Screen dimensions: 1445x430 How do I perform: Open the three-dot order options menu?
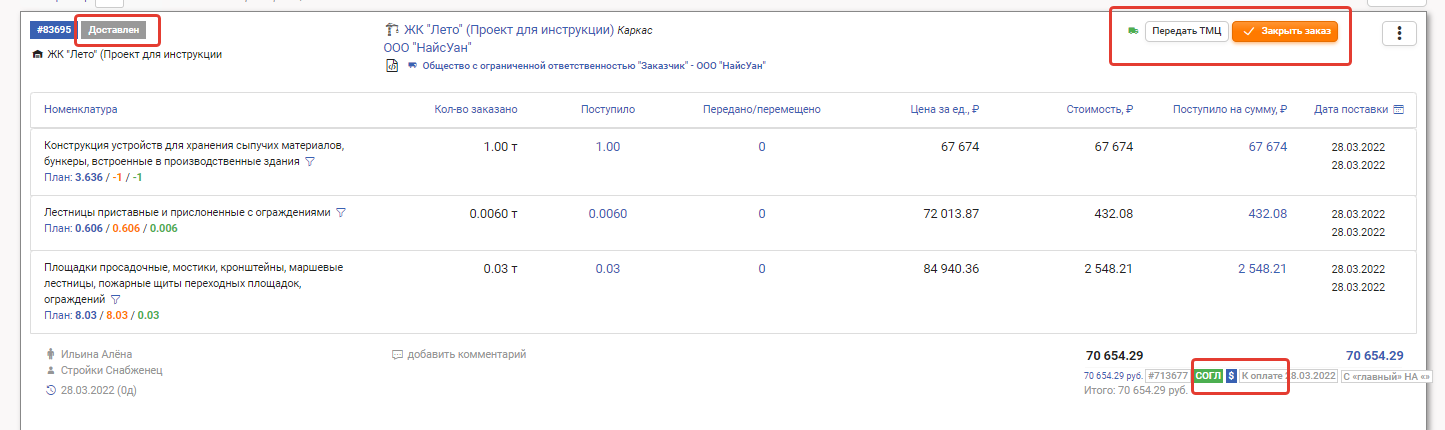[1399, 33]
